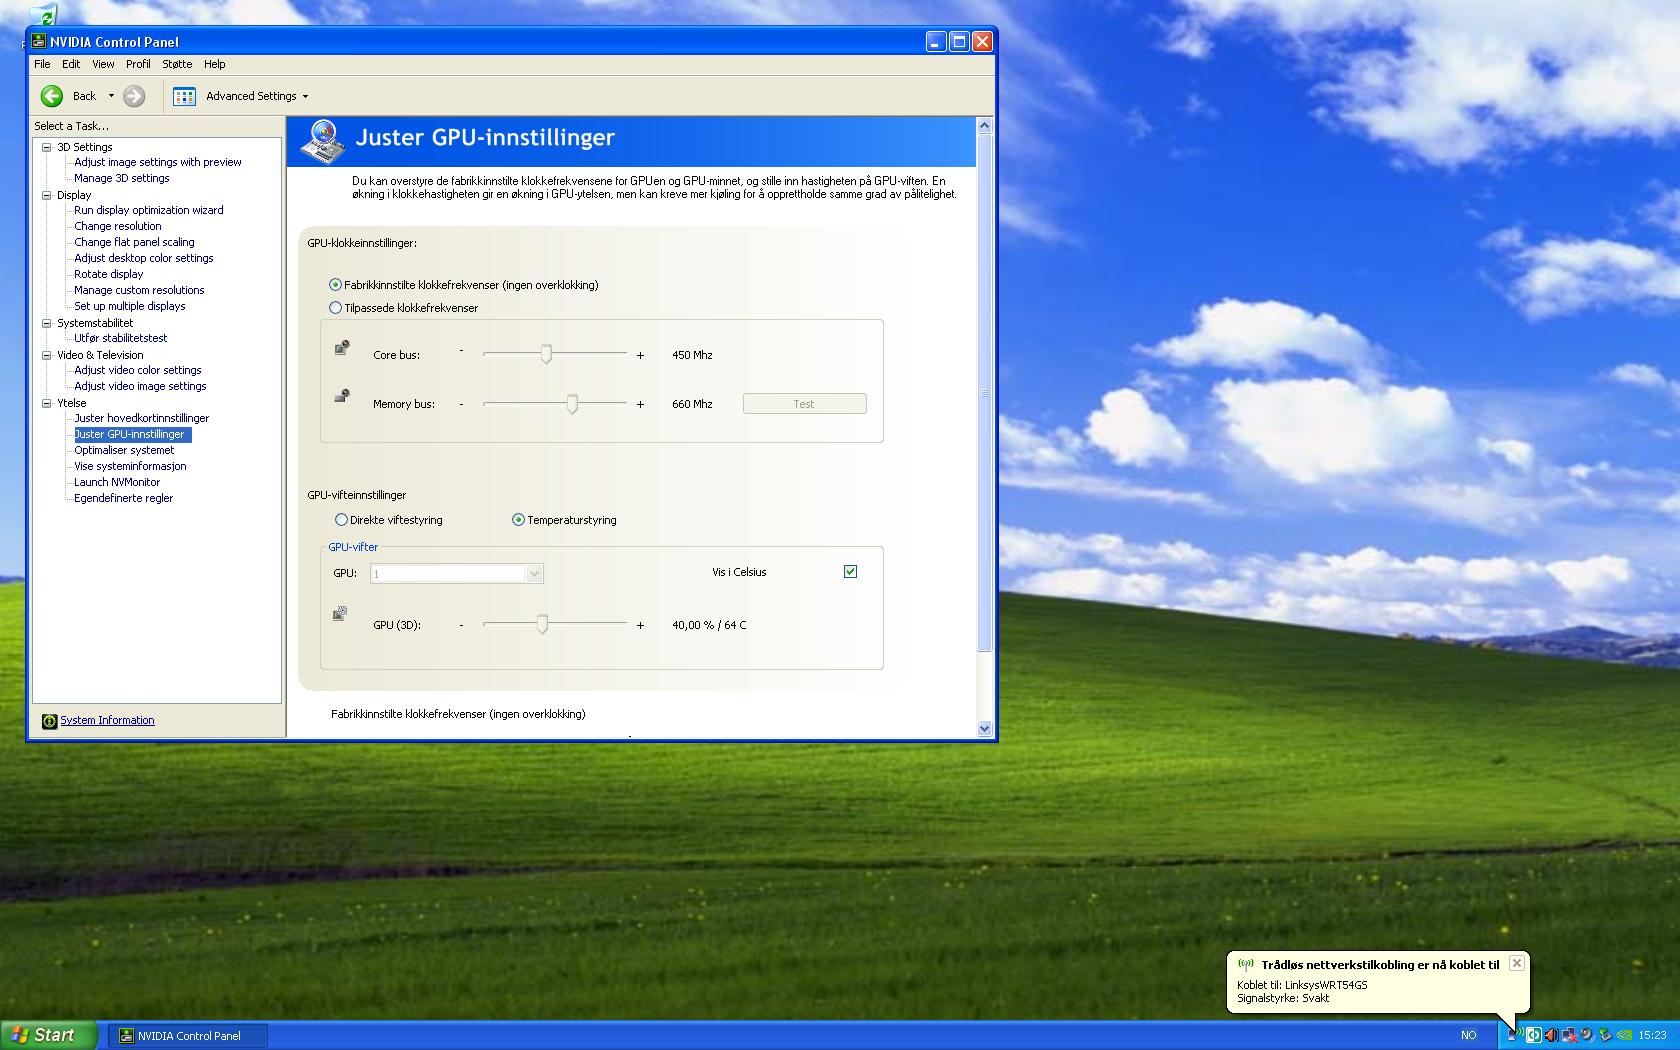Select Optimaliser systemet task
This screenshot has height=1050, width=1680.
click(x=124, y=450)
